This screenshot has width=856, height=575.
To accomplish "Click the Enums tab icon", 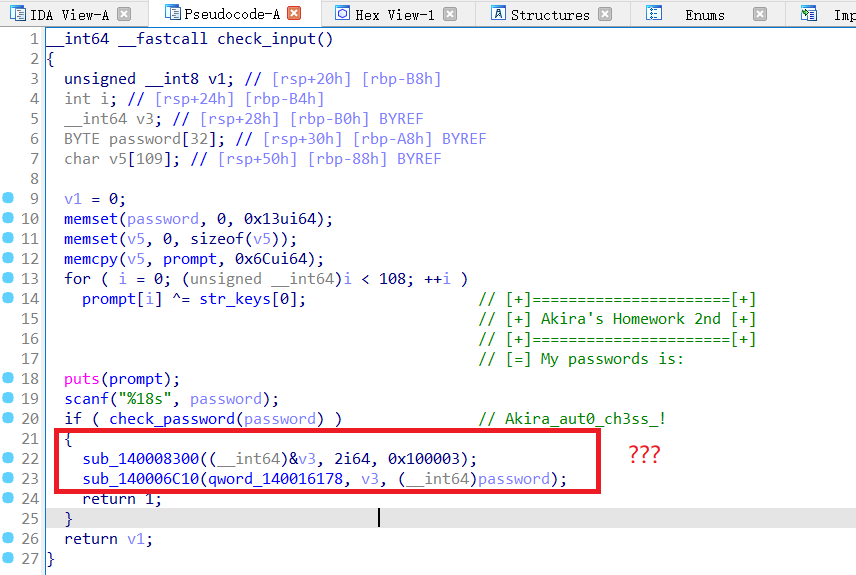I will coord(653,13).
